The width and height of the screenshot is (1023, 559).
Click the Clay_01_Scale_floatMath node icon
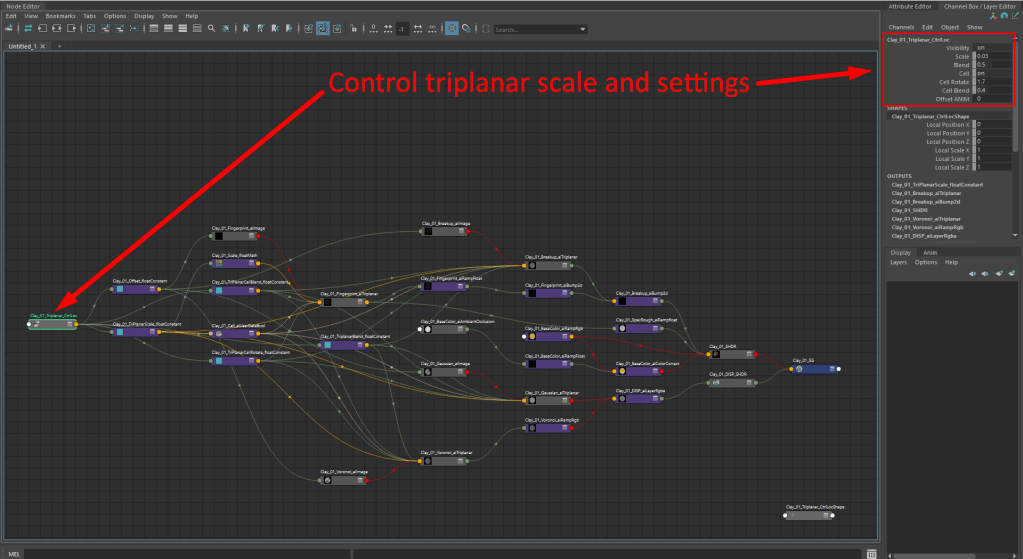point(219,264)
